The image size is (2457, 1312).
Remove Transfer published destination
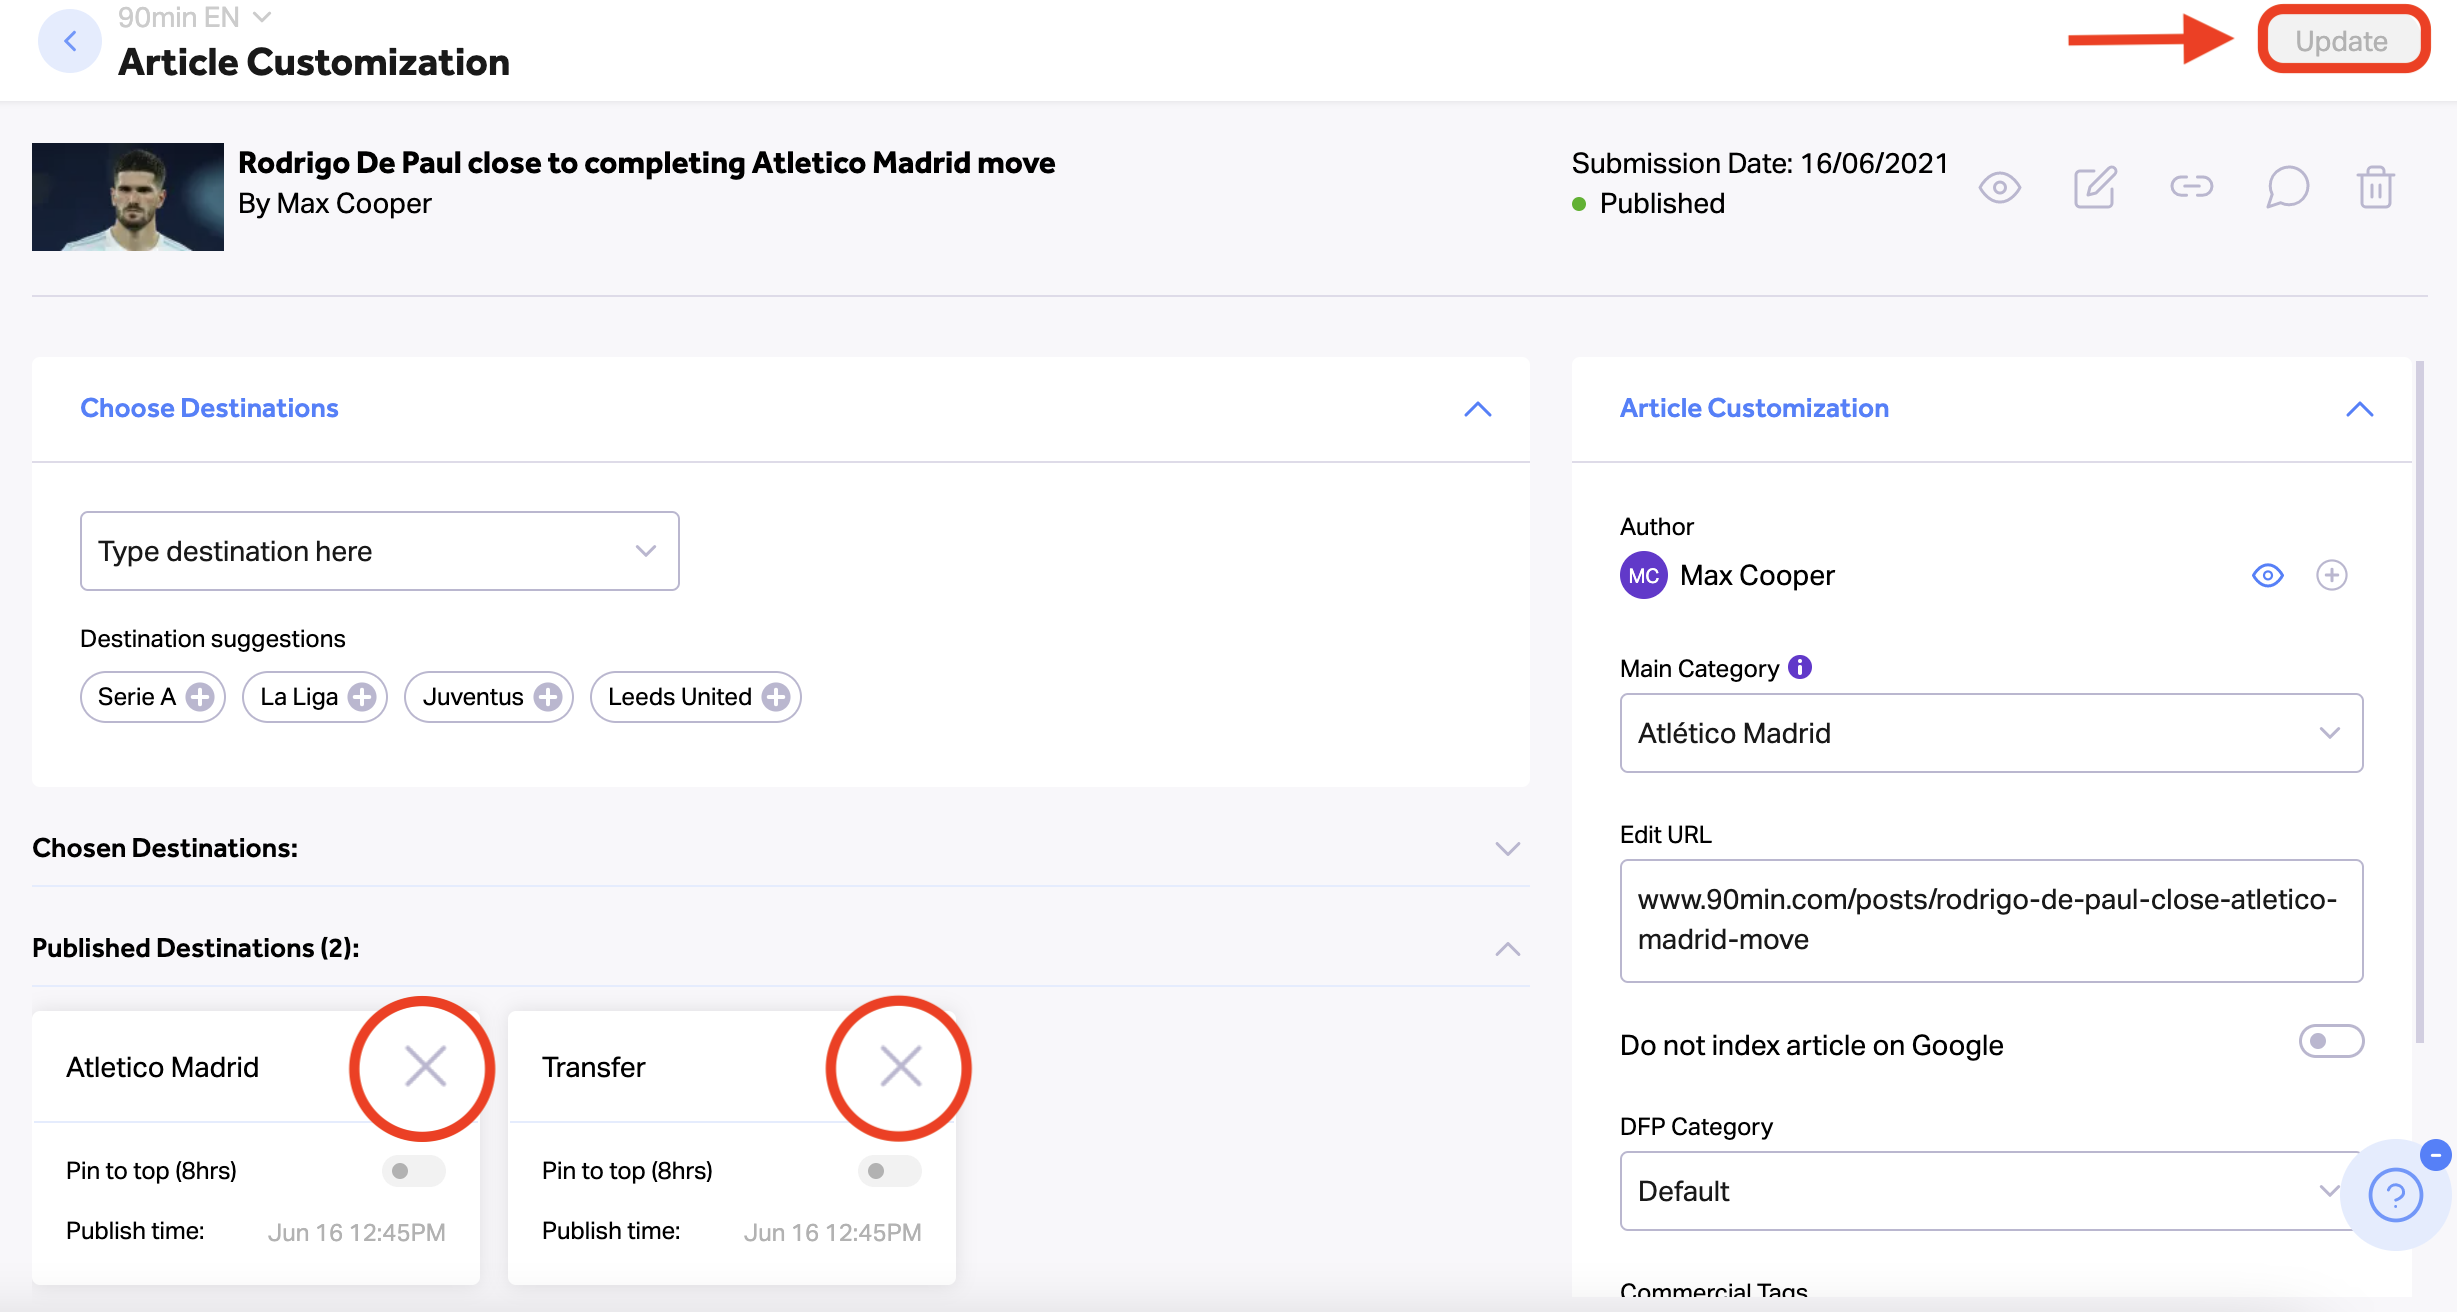900,1066
